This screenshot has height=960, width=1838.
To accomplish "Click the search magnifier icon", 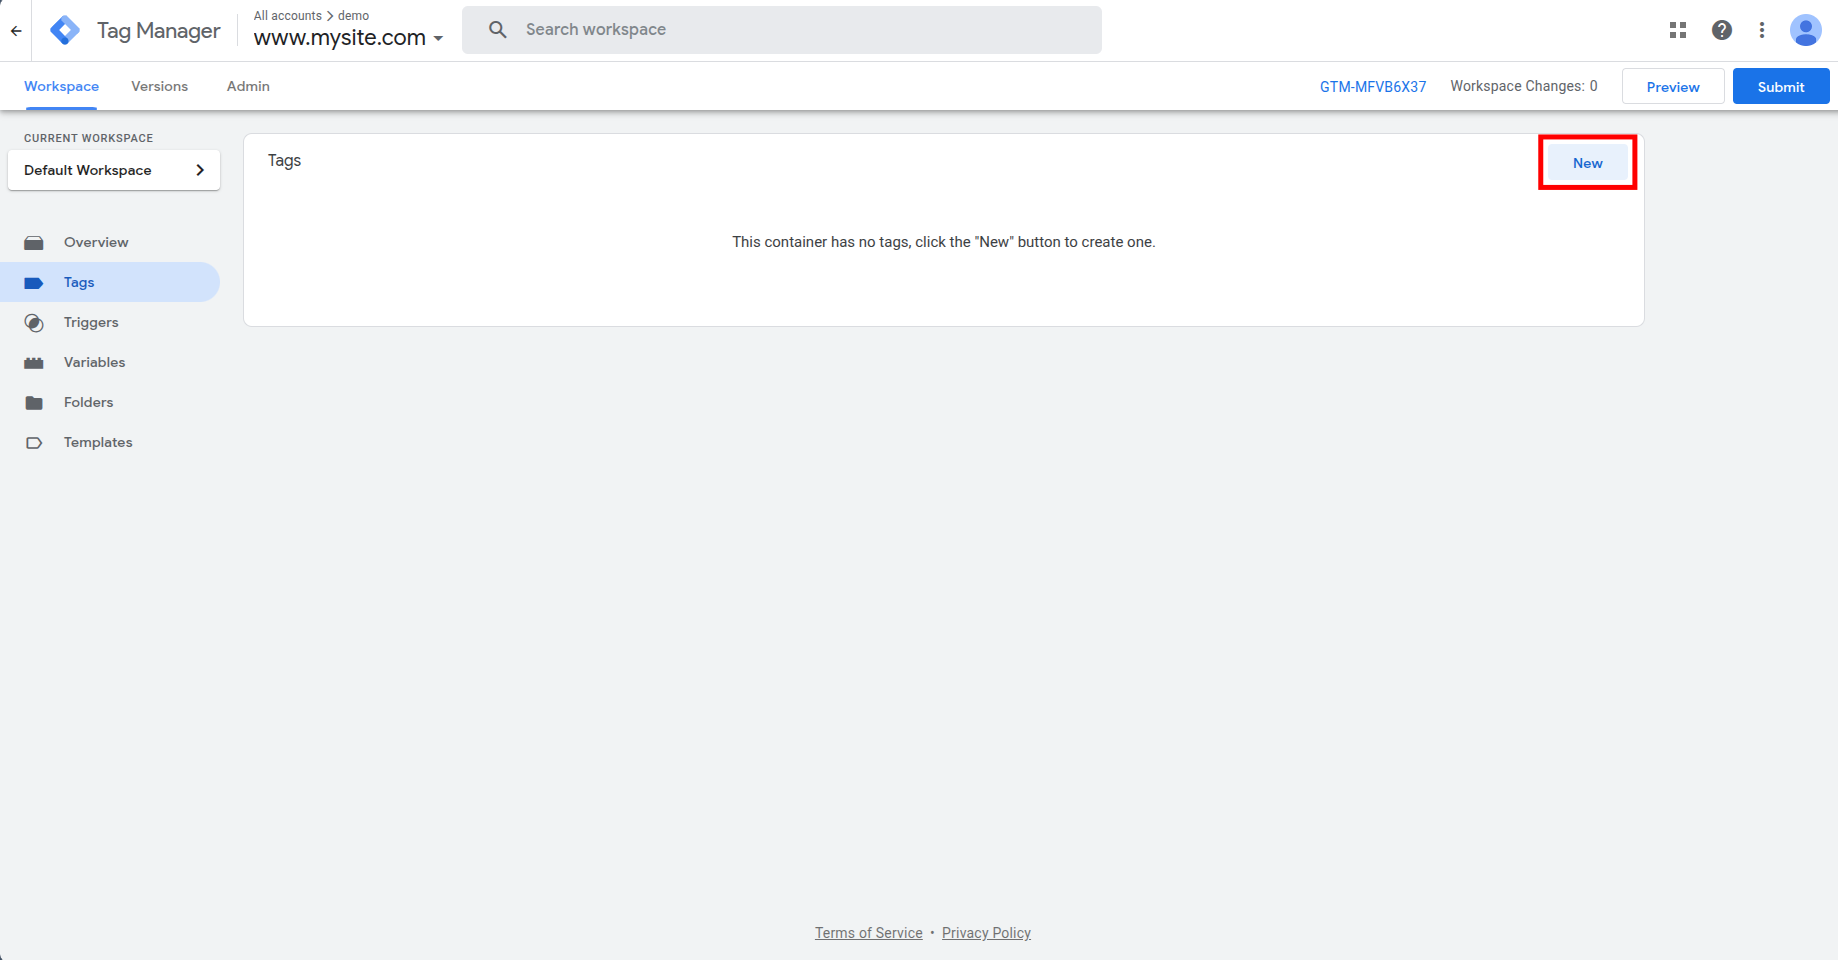I will (498, 30).
